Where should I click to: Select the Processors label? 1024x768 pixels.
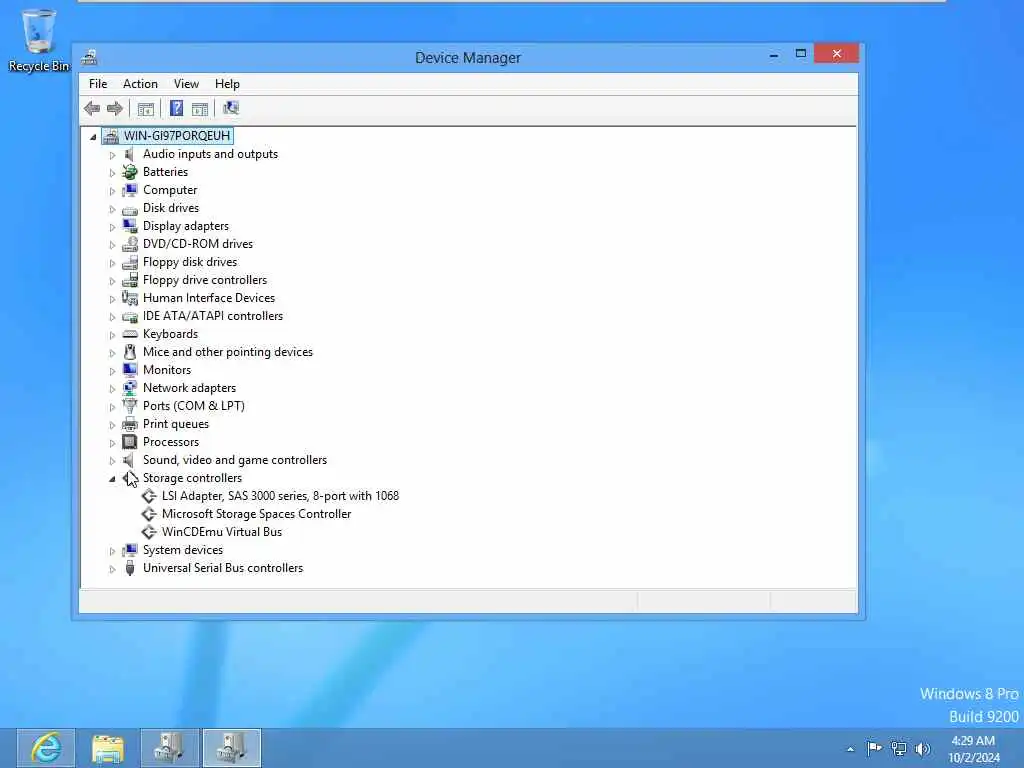pos(171,442)
